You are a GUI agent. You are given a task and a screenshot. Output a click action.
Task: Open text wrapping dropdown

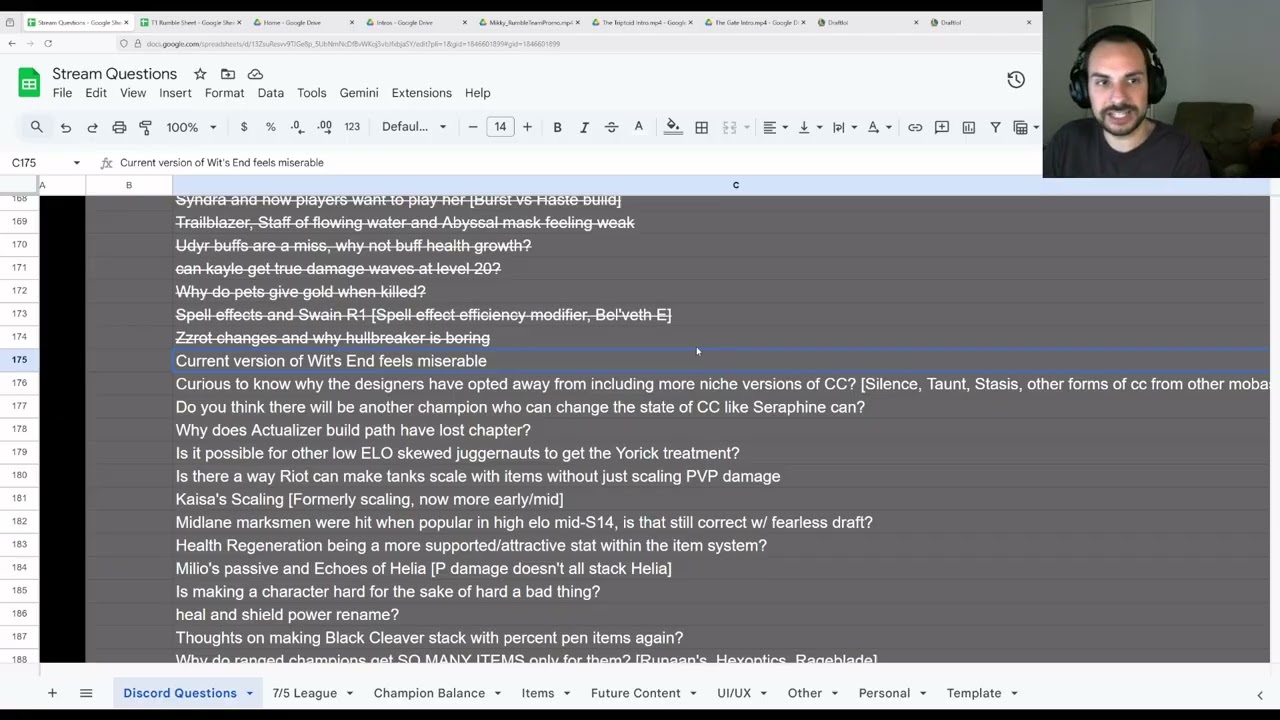pos(845,127)
